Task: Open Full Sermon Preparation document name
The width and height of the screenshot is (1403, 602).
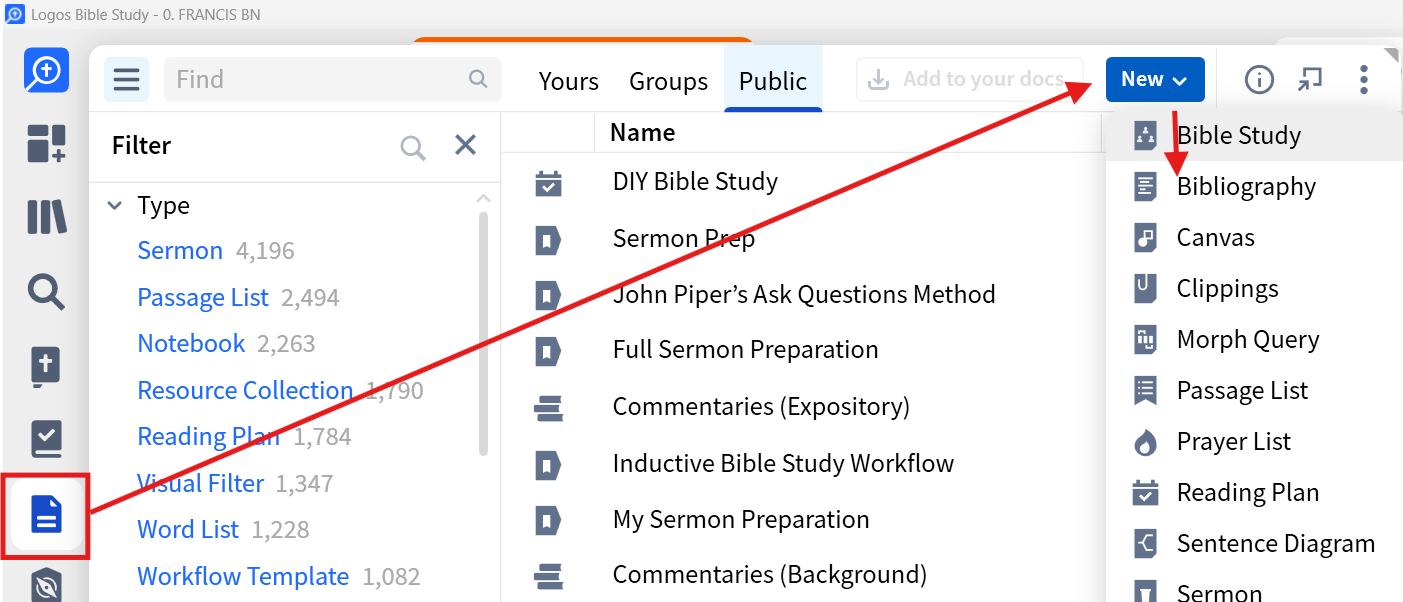Action: click(745, 349)
